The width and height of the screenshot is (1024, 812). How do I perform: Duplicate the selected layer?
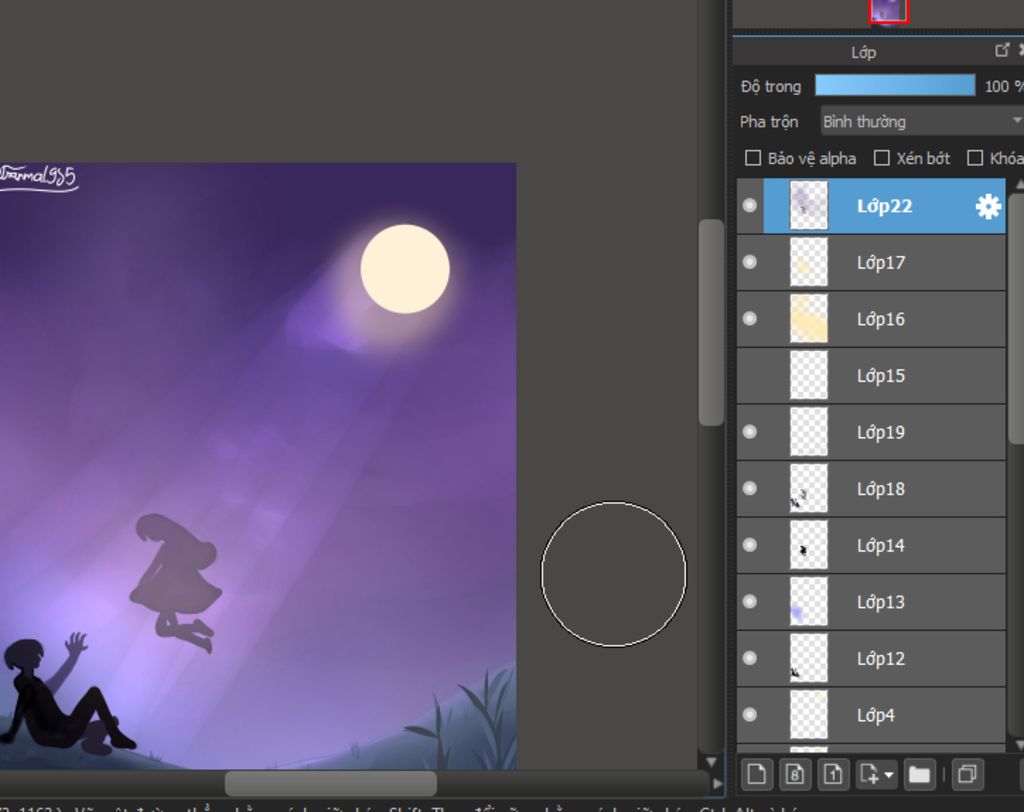[966, 774]
